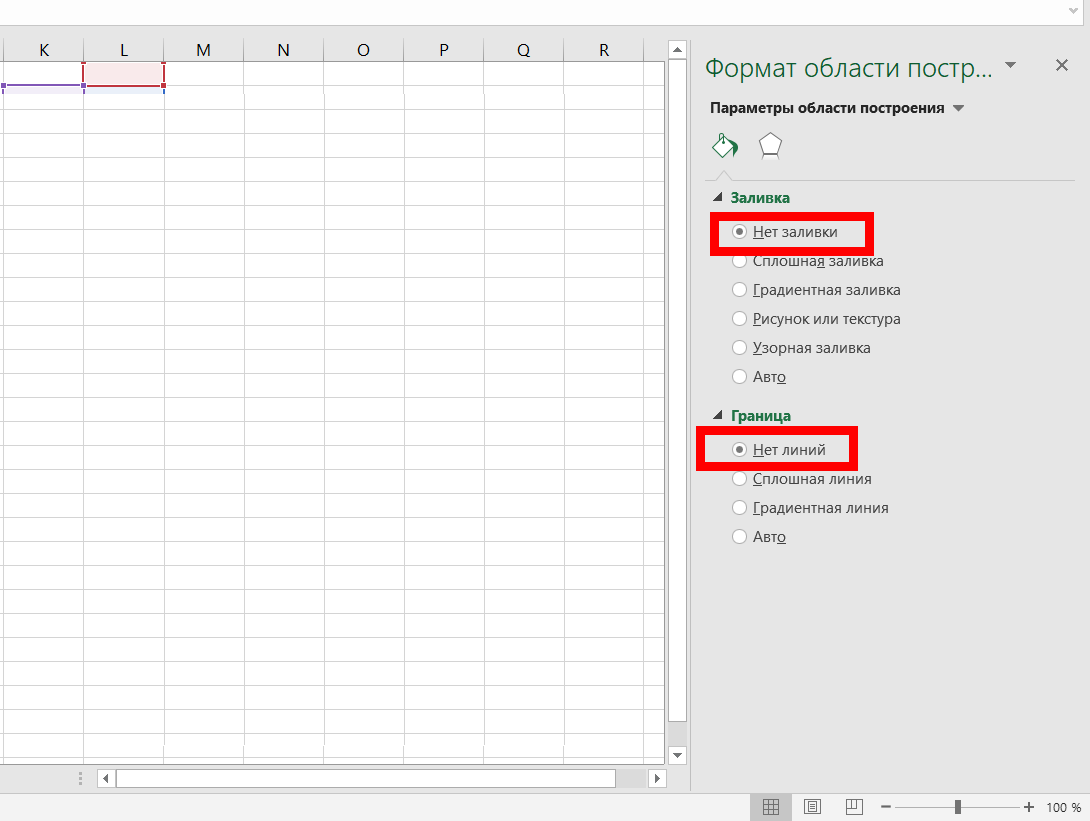The height and width of the screenshot is (821, 1090).
Task: Select column M header
Action: pos(204,50)
